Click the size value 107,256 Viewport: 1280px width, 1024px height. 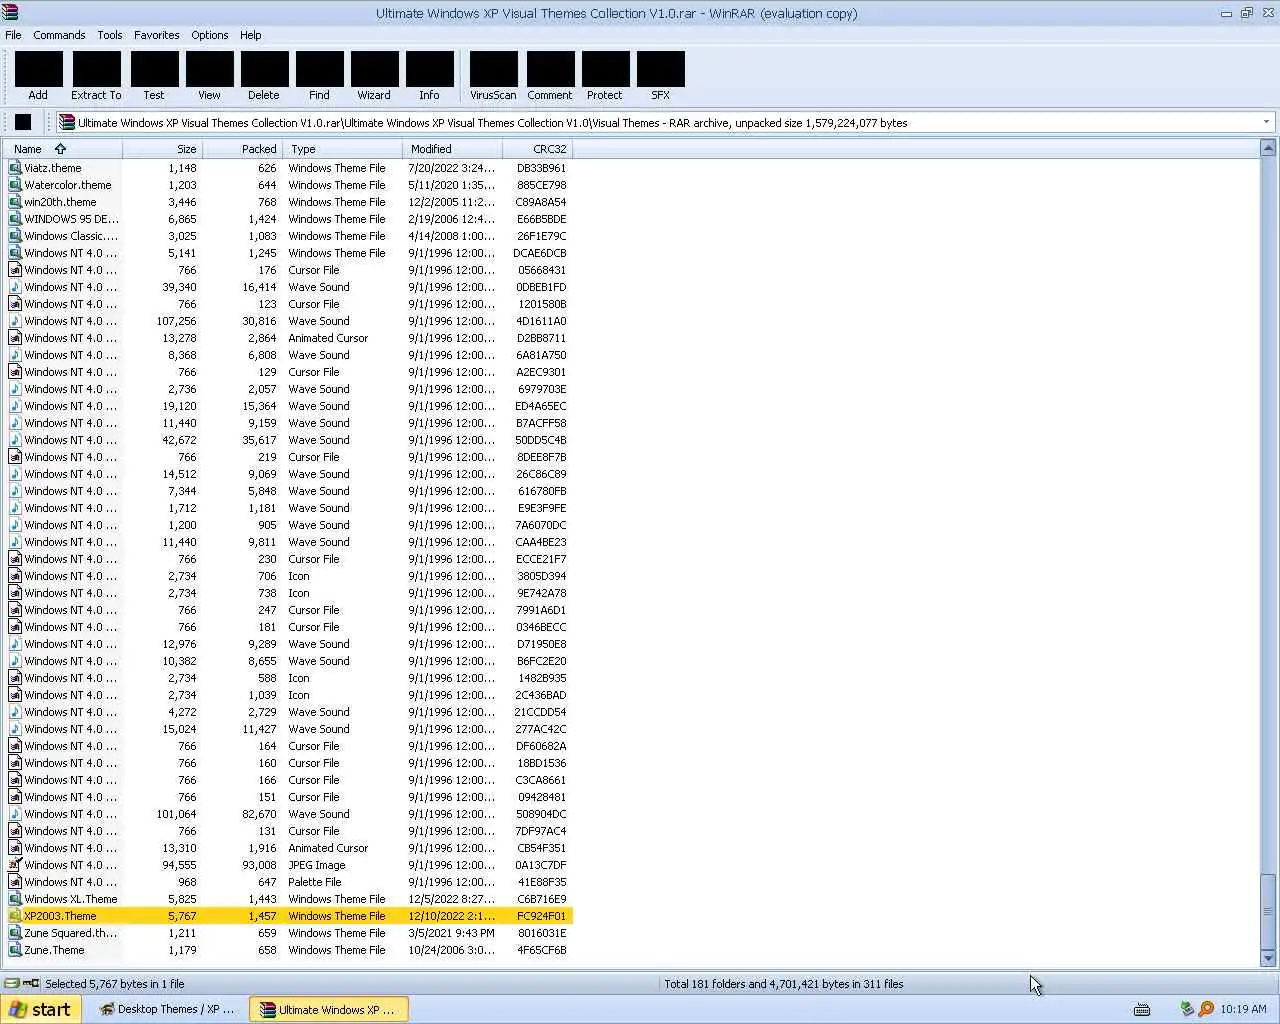click(x=176, y=321)
